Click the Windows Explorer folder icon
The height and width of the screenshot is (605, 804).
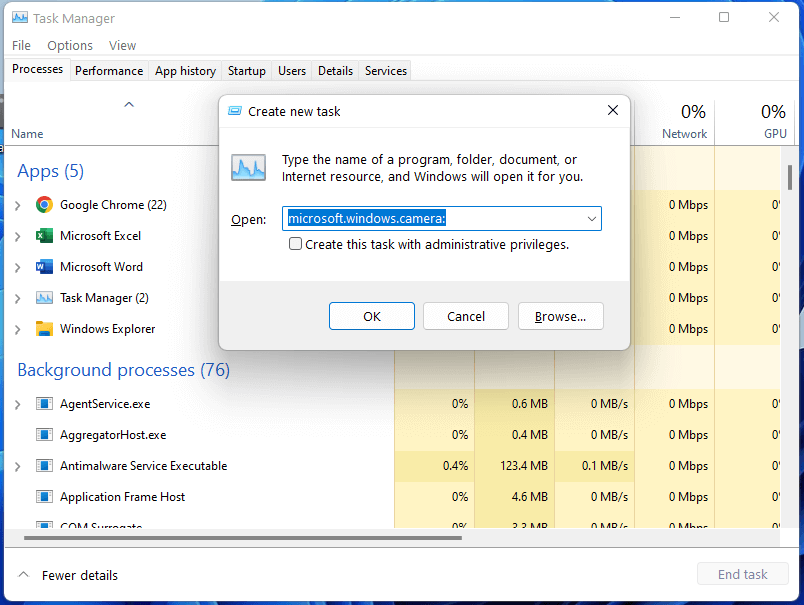tap(44, 329)
